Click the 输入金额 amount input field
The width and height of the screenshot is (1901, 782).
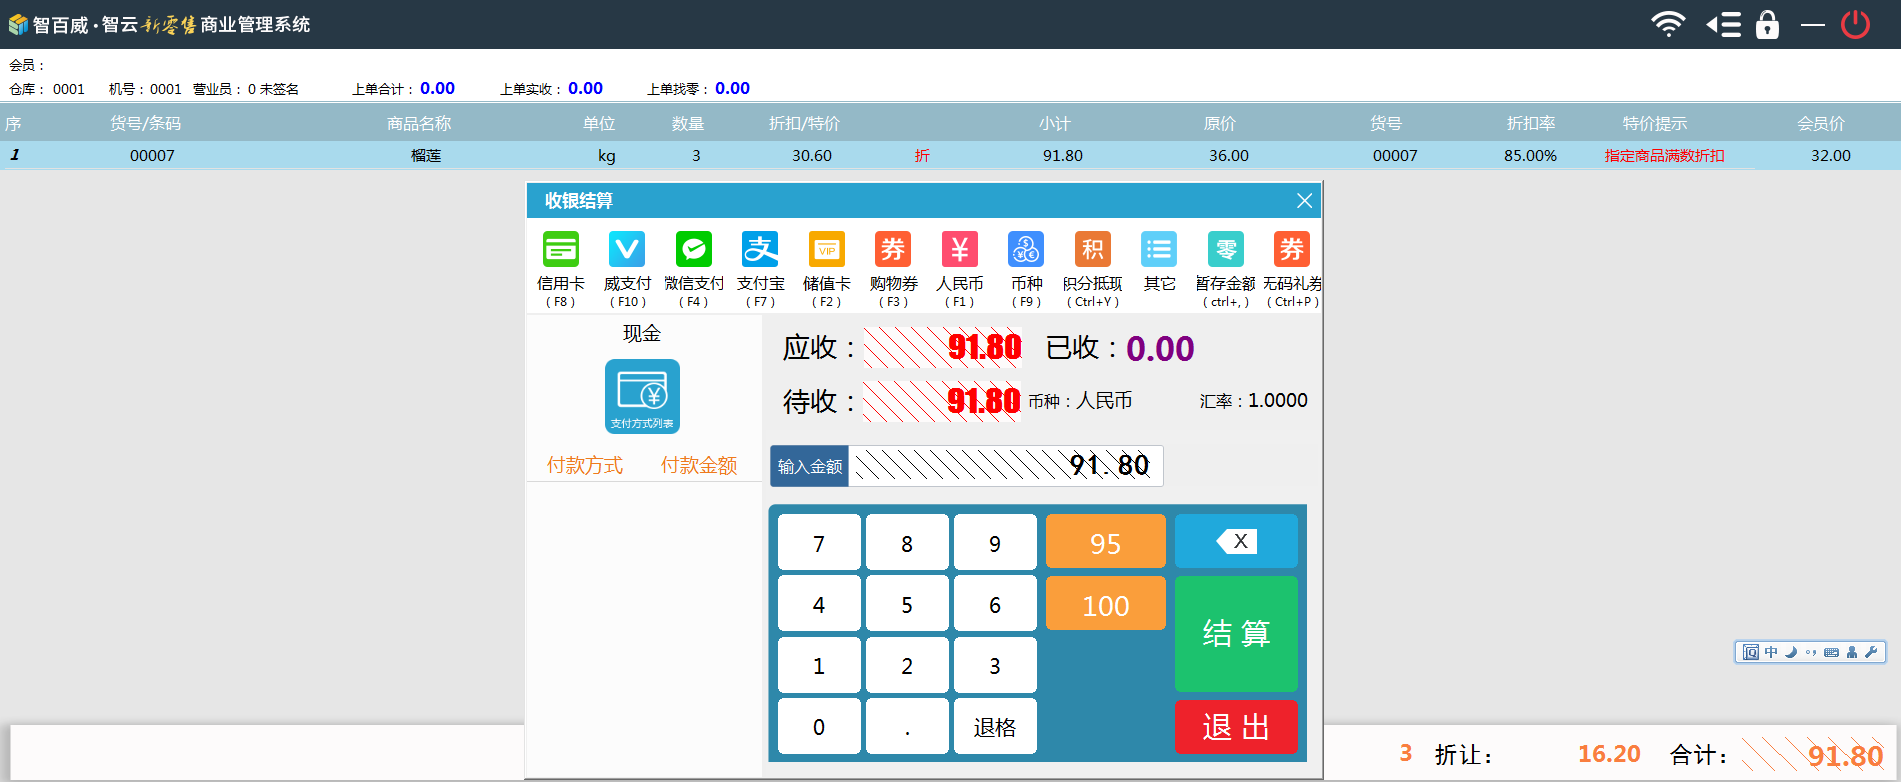click(x=1004, y=466)
